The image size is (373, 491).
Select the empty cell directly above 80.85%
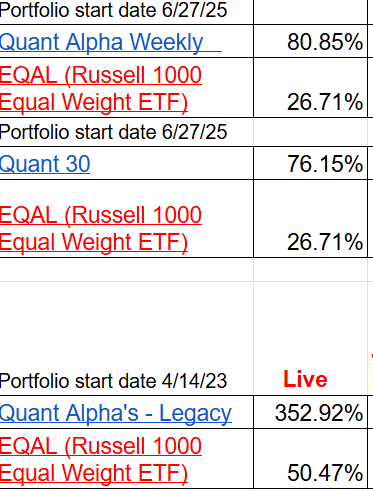tap(310, 12)
